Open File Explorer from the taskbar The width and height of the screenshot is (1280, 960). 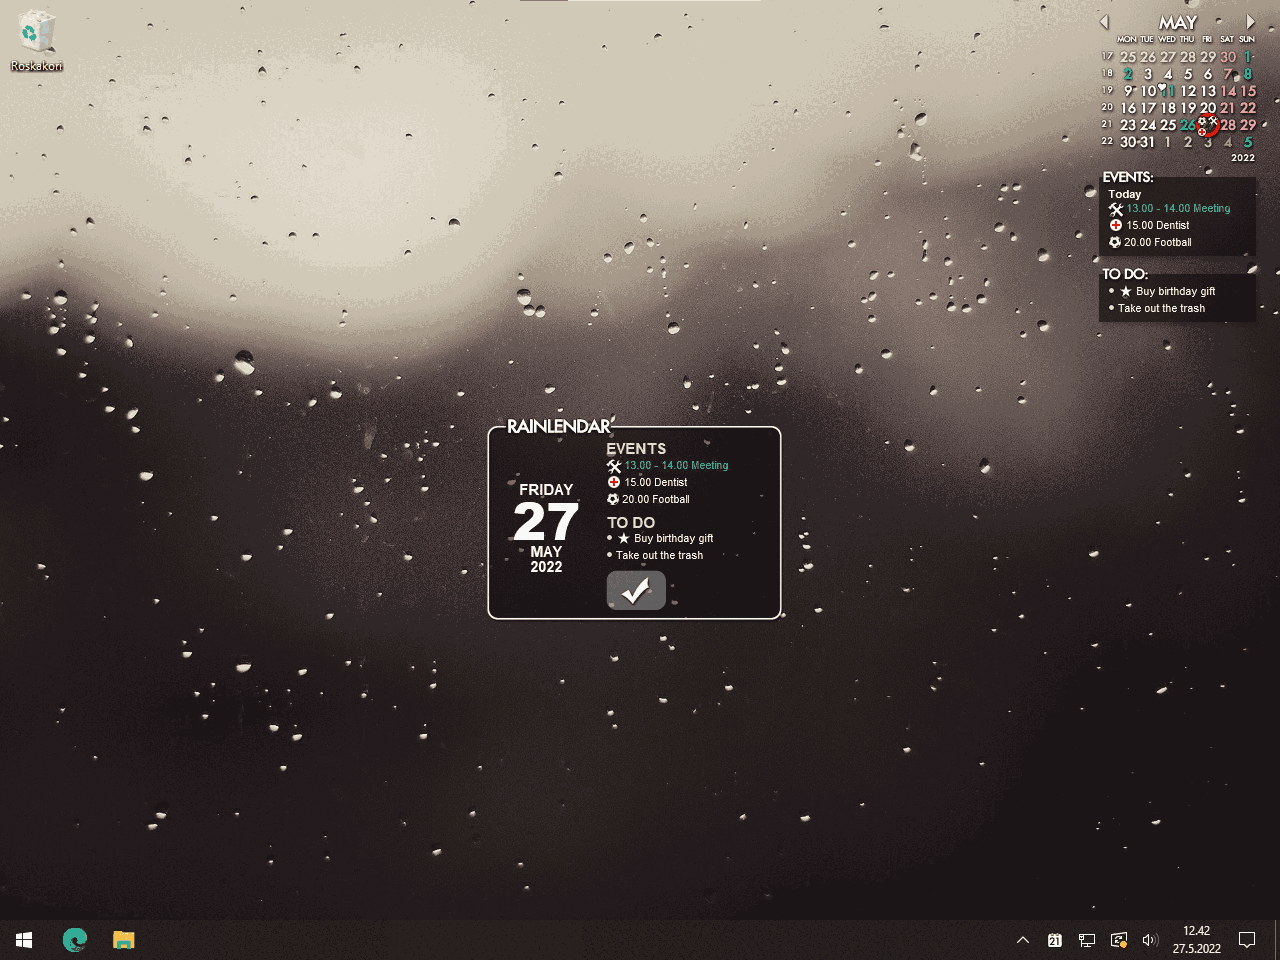click(124, 940)
